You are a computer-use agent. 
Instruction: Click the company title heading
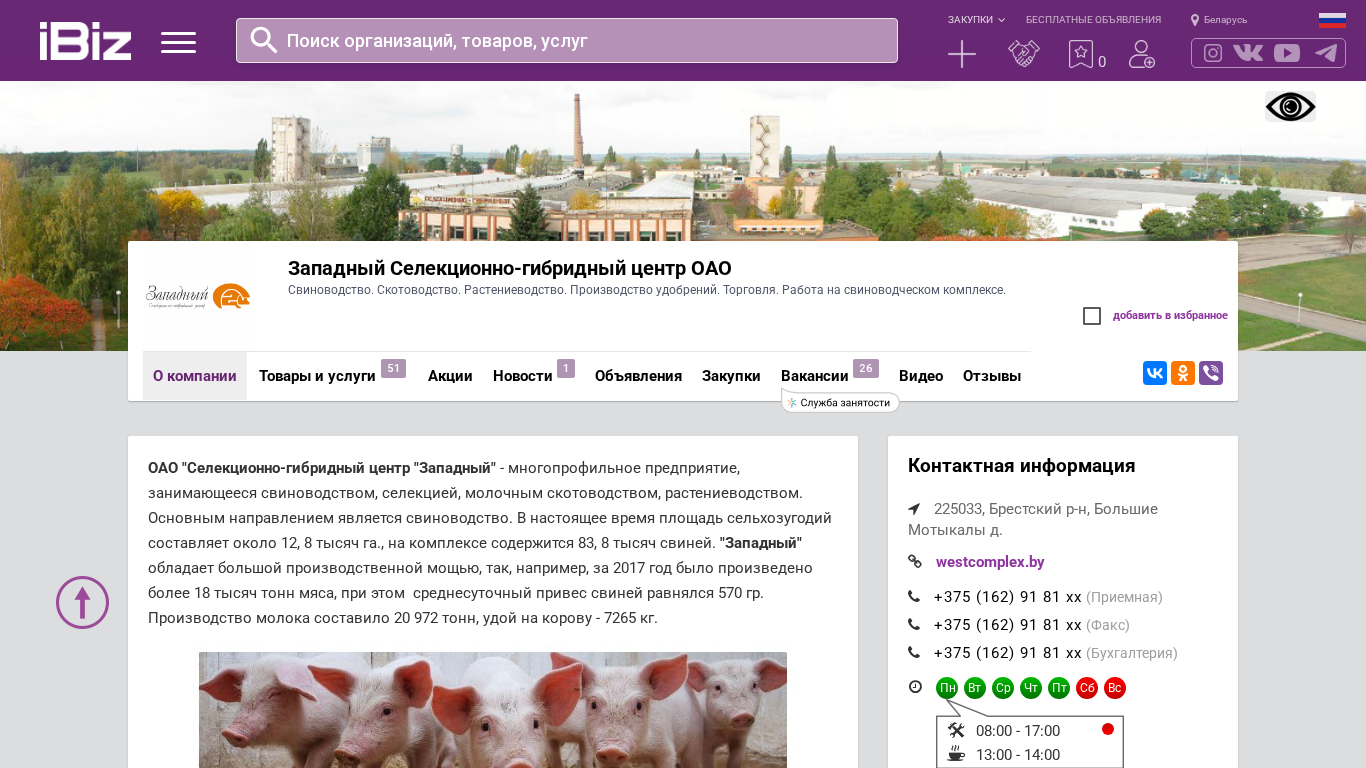coord(510,268)
